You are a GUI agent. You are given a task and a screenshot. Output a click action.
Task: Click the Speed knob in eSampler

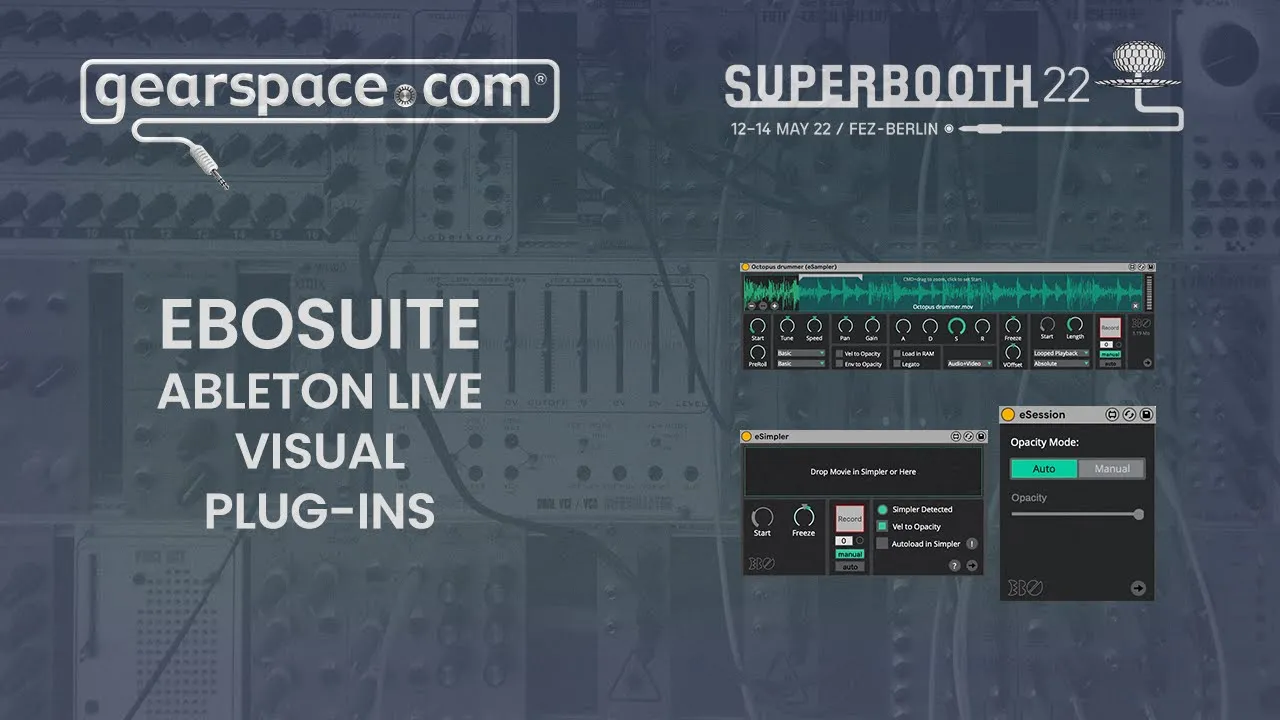coord(814,325)
